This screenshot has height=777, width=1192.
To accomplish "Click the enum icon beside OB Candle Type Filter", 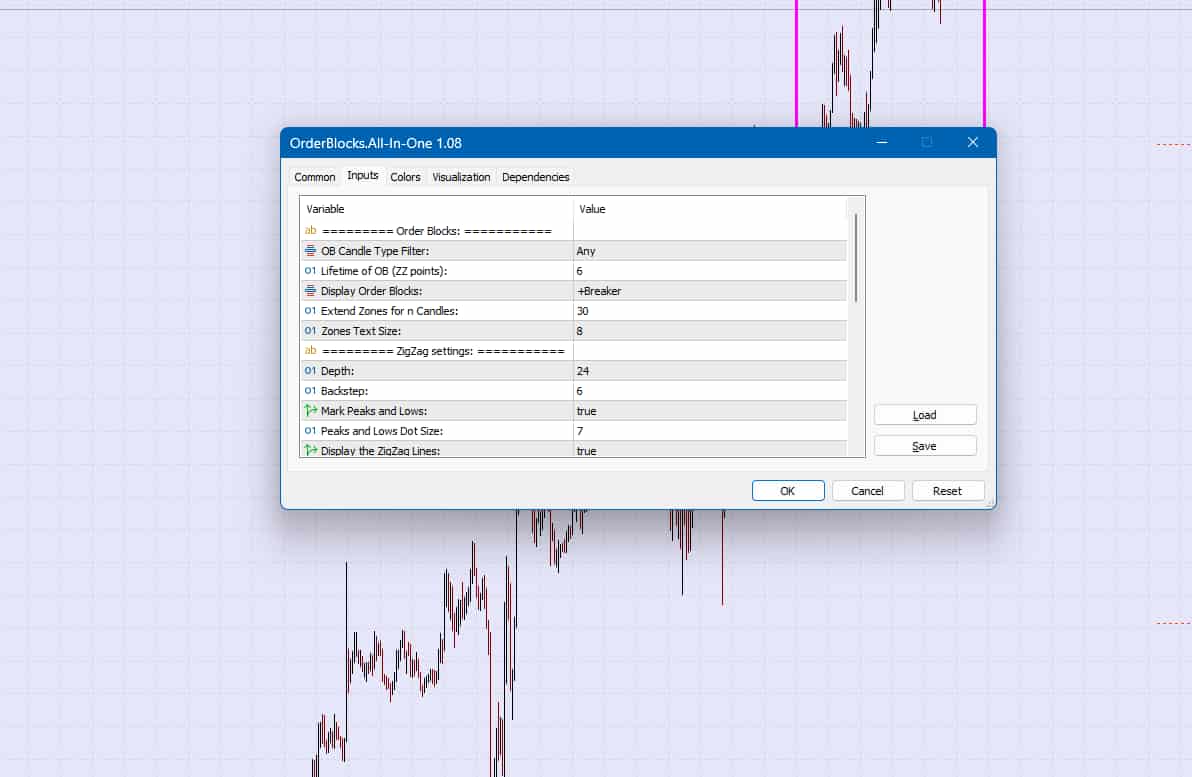I will click(x=310, y=251).
